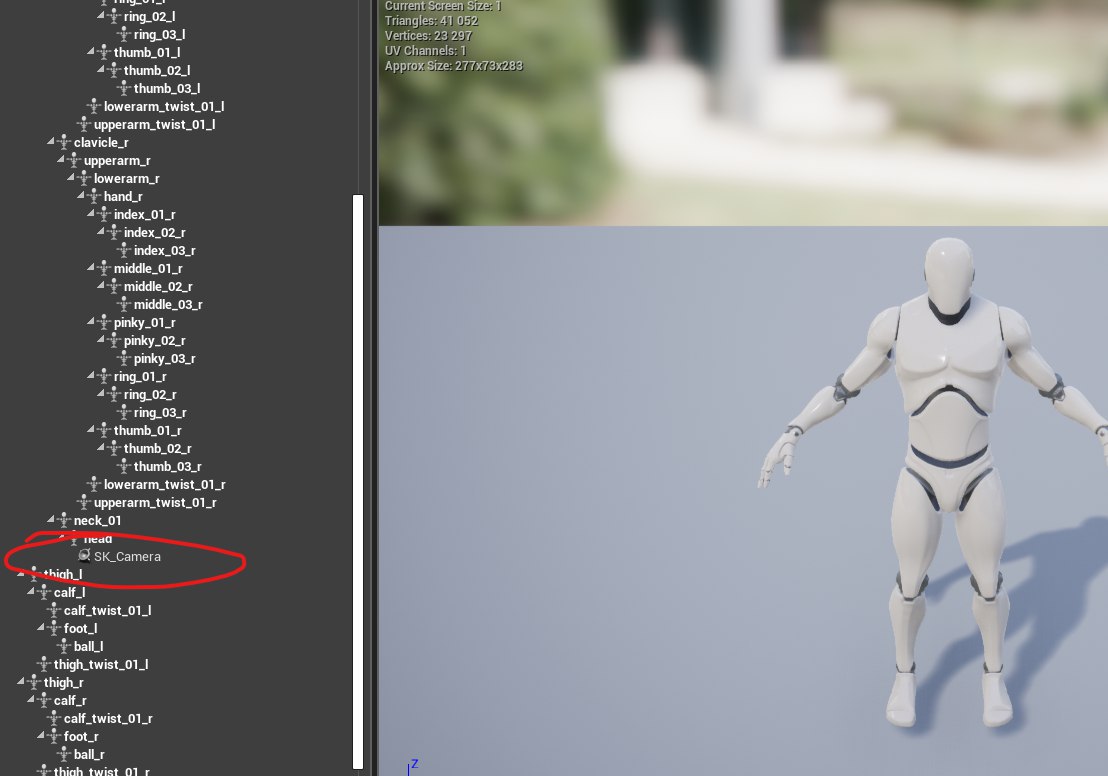This screenshot has width=1108, height=776.
Task: Click bone icon beside ball_r
Action: pos(64,754)
